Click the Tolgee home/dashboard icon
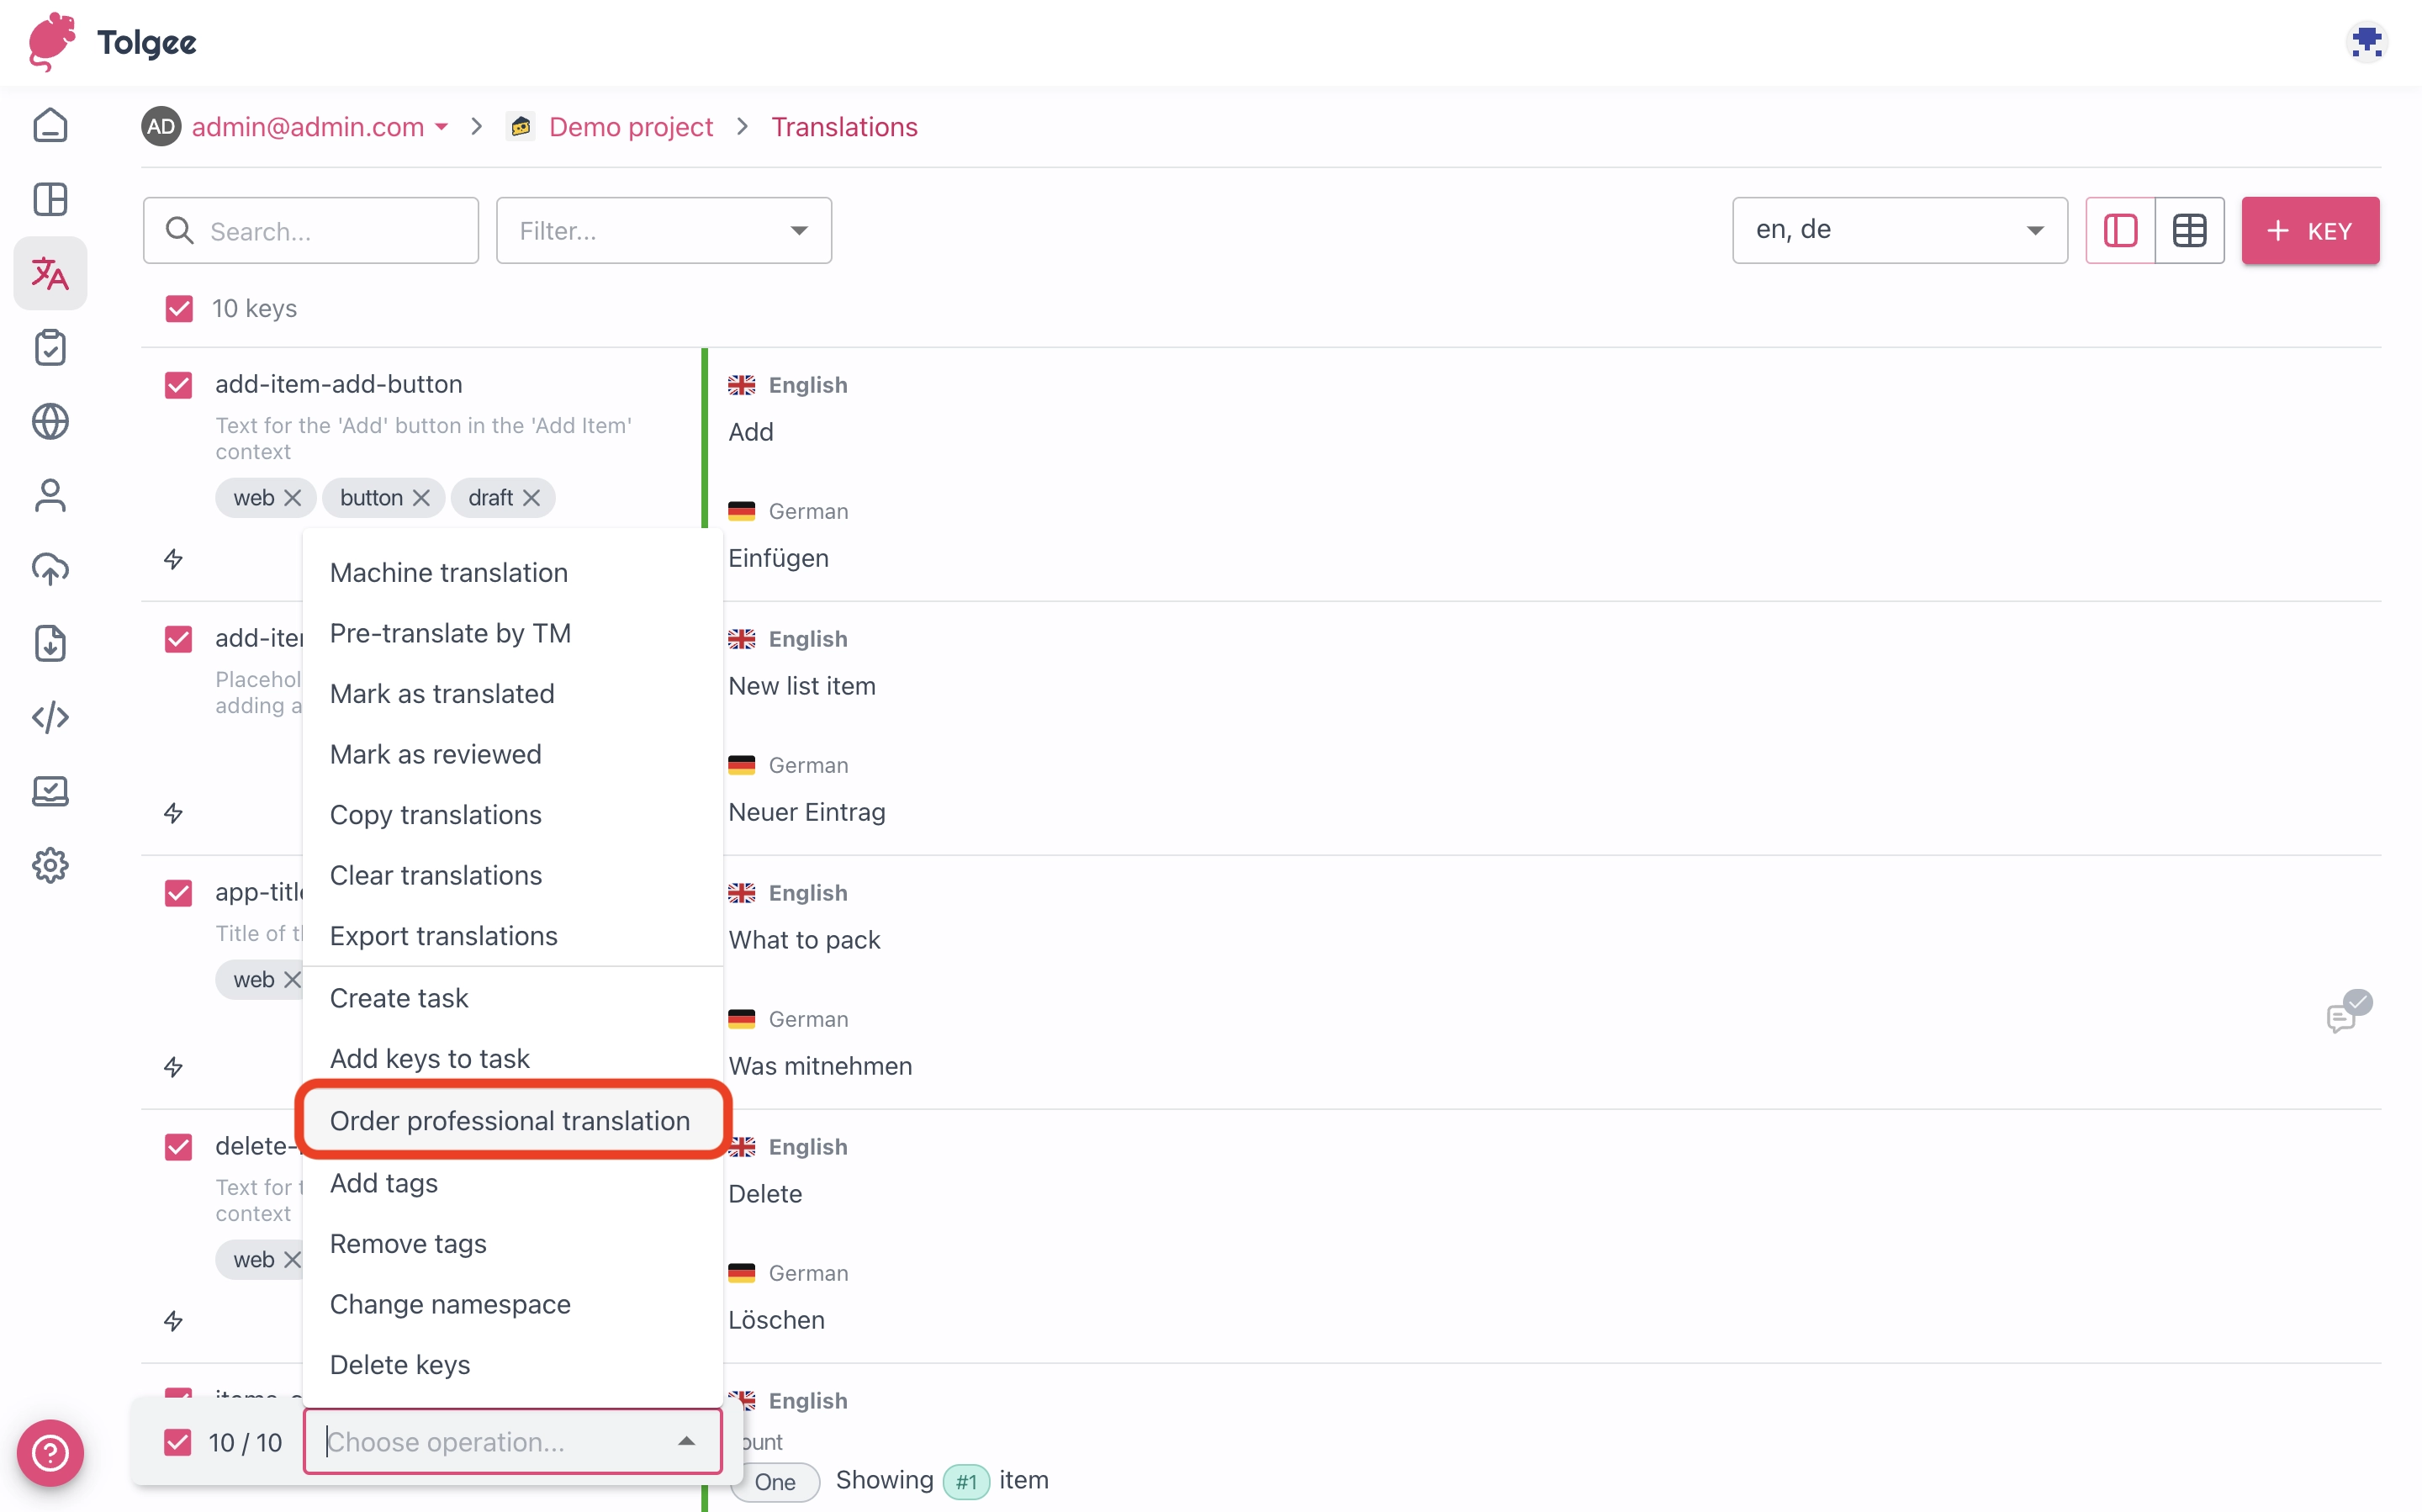Image resolution: width=2422 pixels, height=1512 pixels. [x=49, y=124]
